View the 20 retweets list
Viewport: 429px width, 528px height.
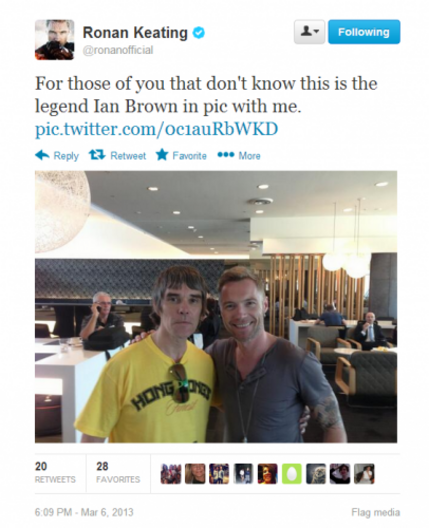pos(55,472)
